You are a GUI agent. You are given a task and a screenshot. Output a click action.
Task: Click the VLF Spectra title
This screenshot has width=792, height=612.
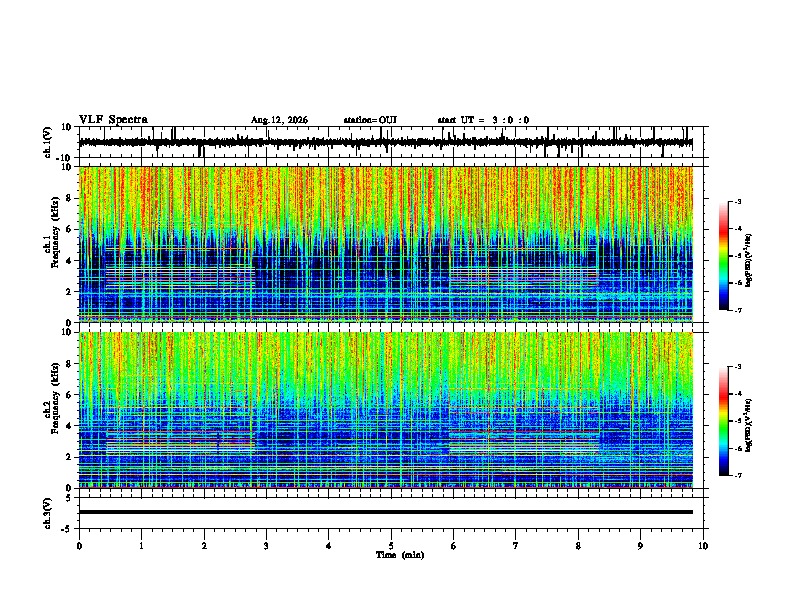click(113, 120)
